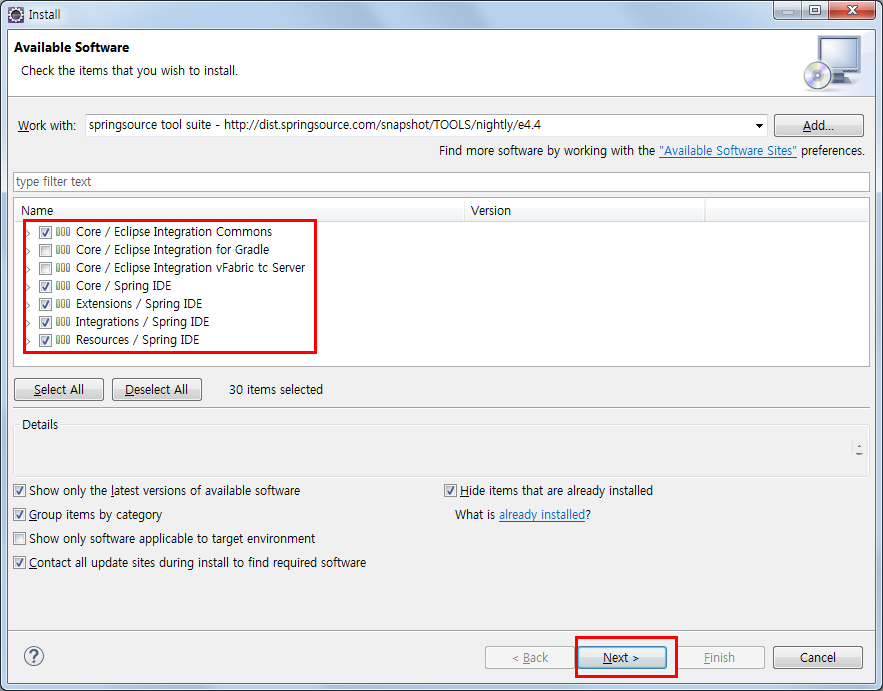Expand Eclipse Integration vFabric tc Server node

28,269
